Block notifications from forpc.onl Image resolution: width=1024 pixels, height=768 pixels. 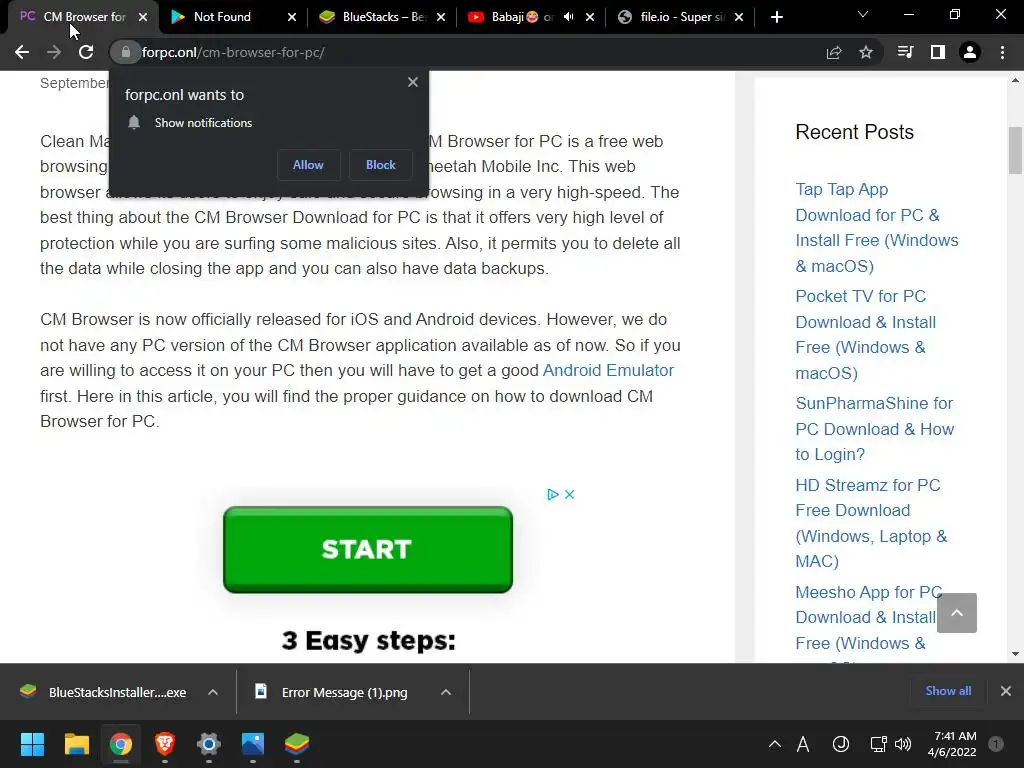coord(381,165)
